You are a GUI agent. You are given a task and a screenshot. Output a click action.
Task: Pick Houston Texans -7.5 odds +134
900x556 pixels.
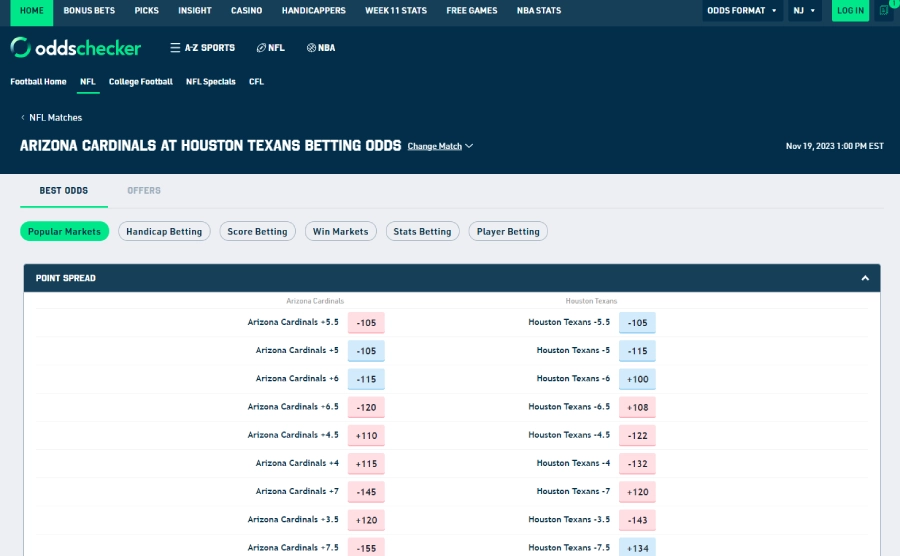637,548
